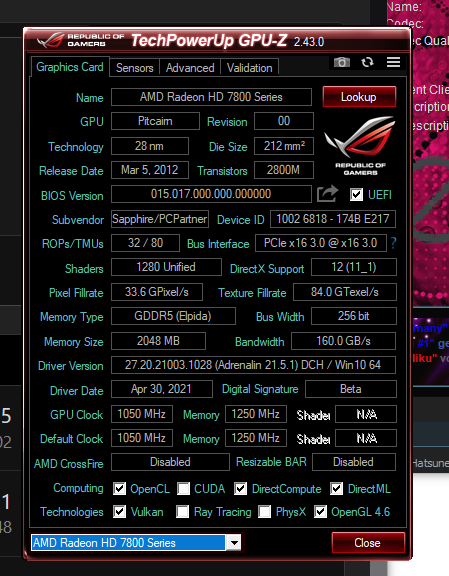Toggle the OpenGL 4.6 checkbox
449x576 pixels.
tap(320, 512)
